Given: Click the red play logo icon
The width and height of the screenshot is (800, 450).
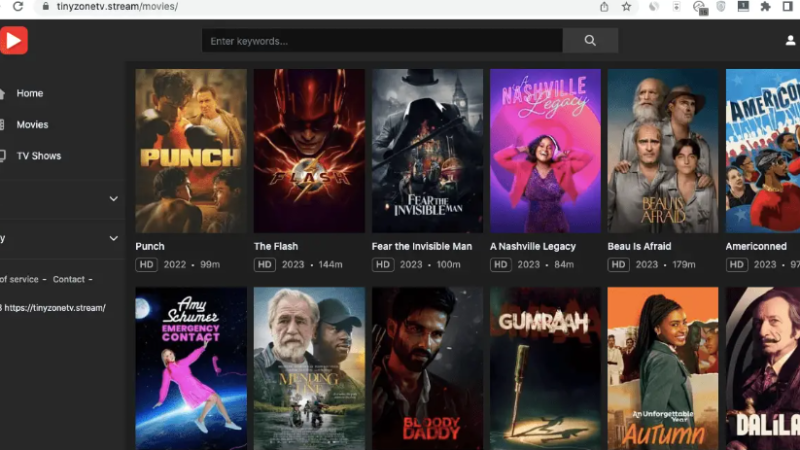Looking at the screenshot, I should (x=14, y=40).
